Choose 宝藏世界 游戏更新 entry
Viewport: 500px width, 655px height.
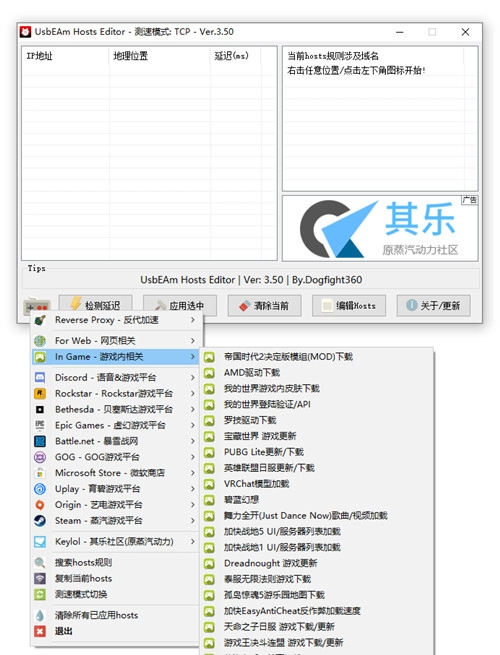tap(317, 436)
